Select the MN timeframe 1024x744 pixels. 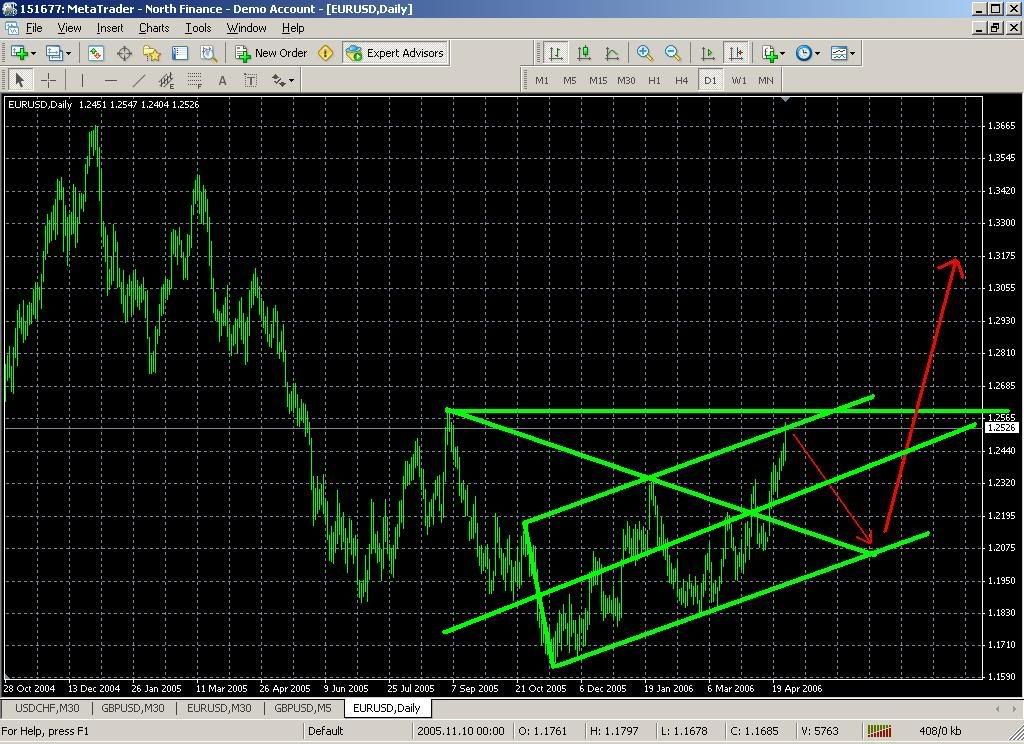[766, 80]
